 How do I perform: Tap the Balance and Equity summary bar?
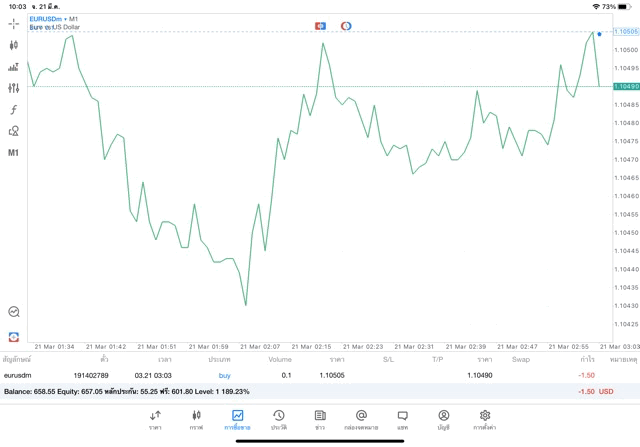[x=300, y=392]
